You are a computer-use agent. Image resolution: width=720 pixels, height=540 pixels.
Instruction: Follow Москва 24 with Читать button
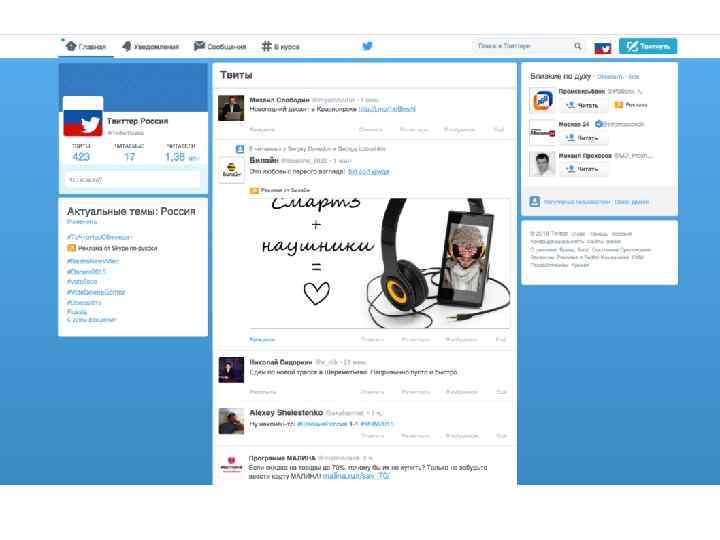(583, 137)
